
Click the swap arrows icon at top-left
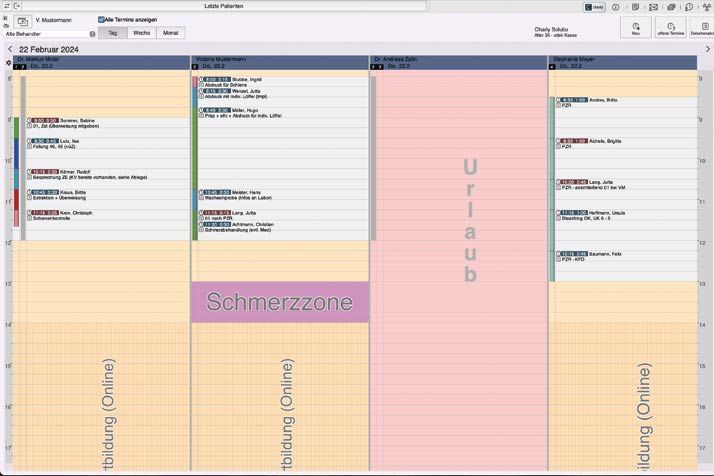point(6,6)
